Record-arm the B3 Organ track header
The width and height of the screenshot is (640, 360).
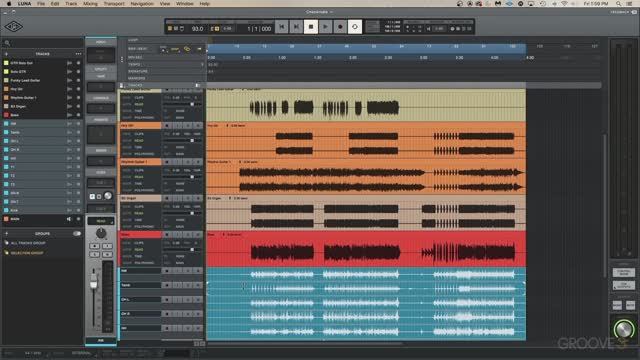coord(166,198)
